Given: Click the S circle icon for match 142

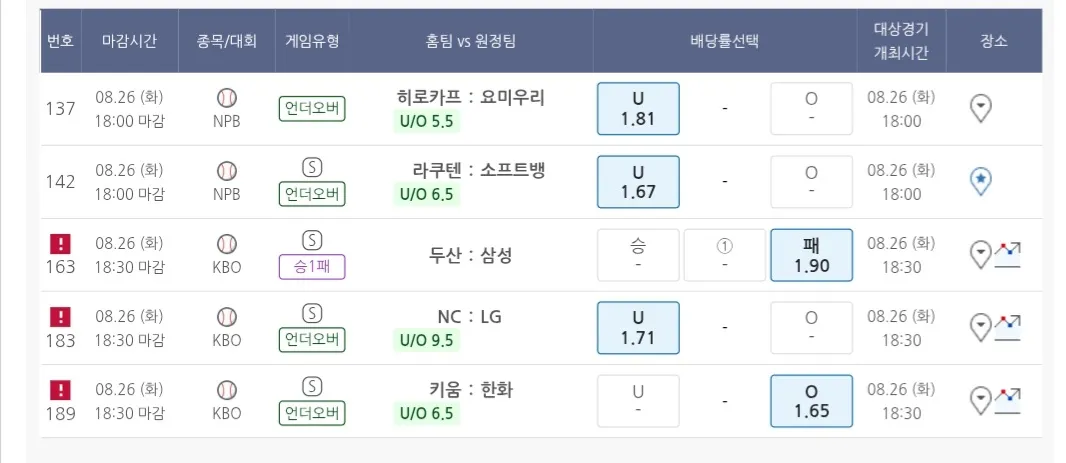Looking at the screenshot, I should coord(312,167).
